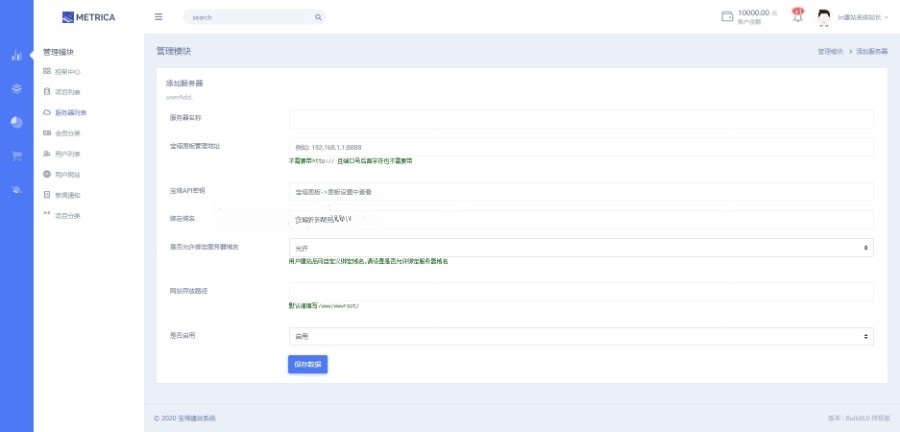Click 添加服务器 breadcrumb item
This screenshot has height=432, width=900.
point(872,52)
